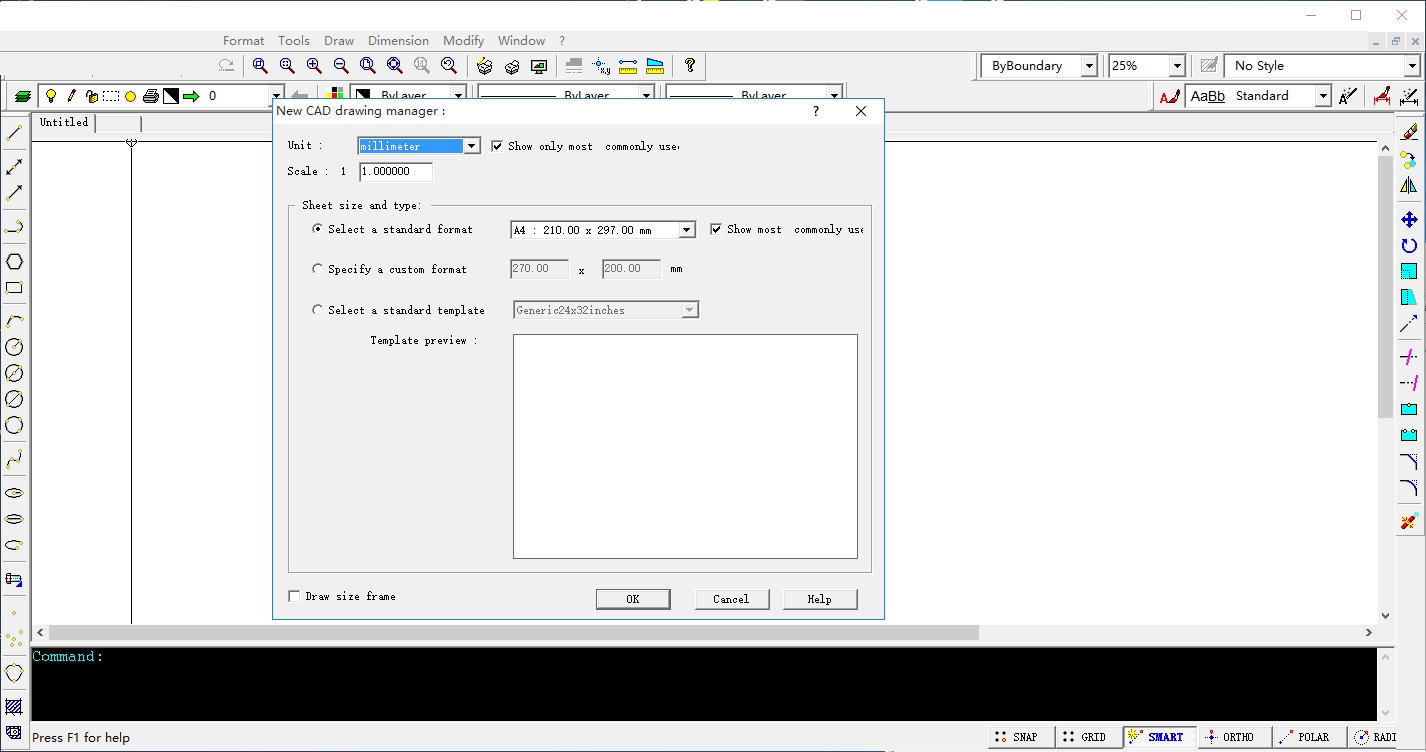Open the 25% hatch scale dropdown
This screenshot has height=752, width=1426.
click(1177, 66)
